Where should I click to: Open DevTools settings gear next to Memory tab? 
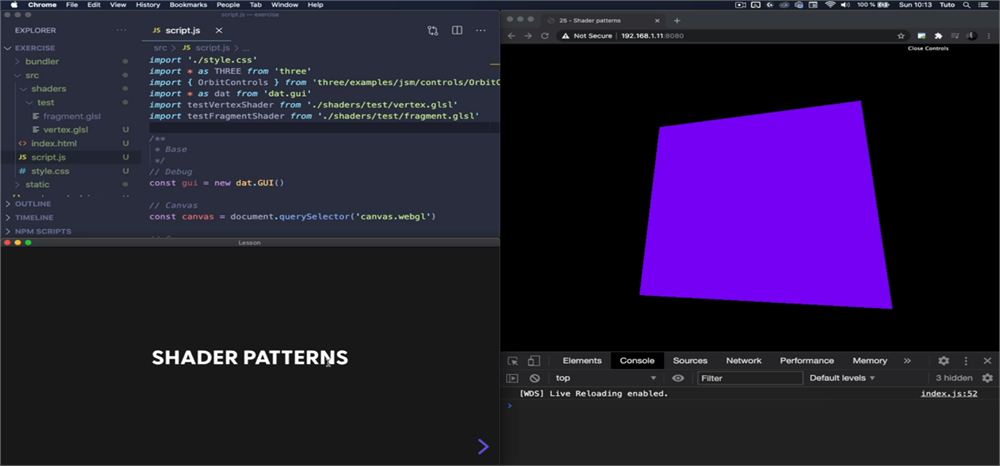click(944, 361)
